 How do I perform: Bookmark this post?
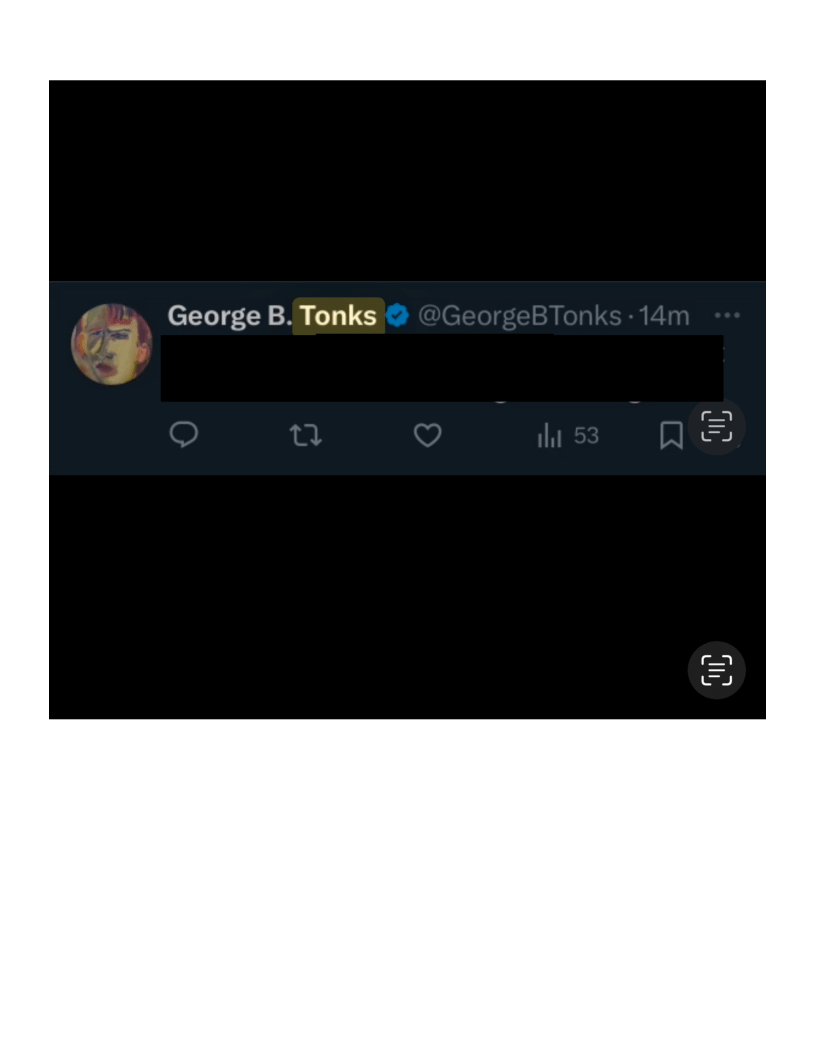671,435
